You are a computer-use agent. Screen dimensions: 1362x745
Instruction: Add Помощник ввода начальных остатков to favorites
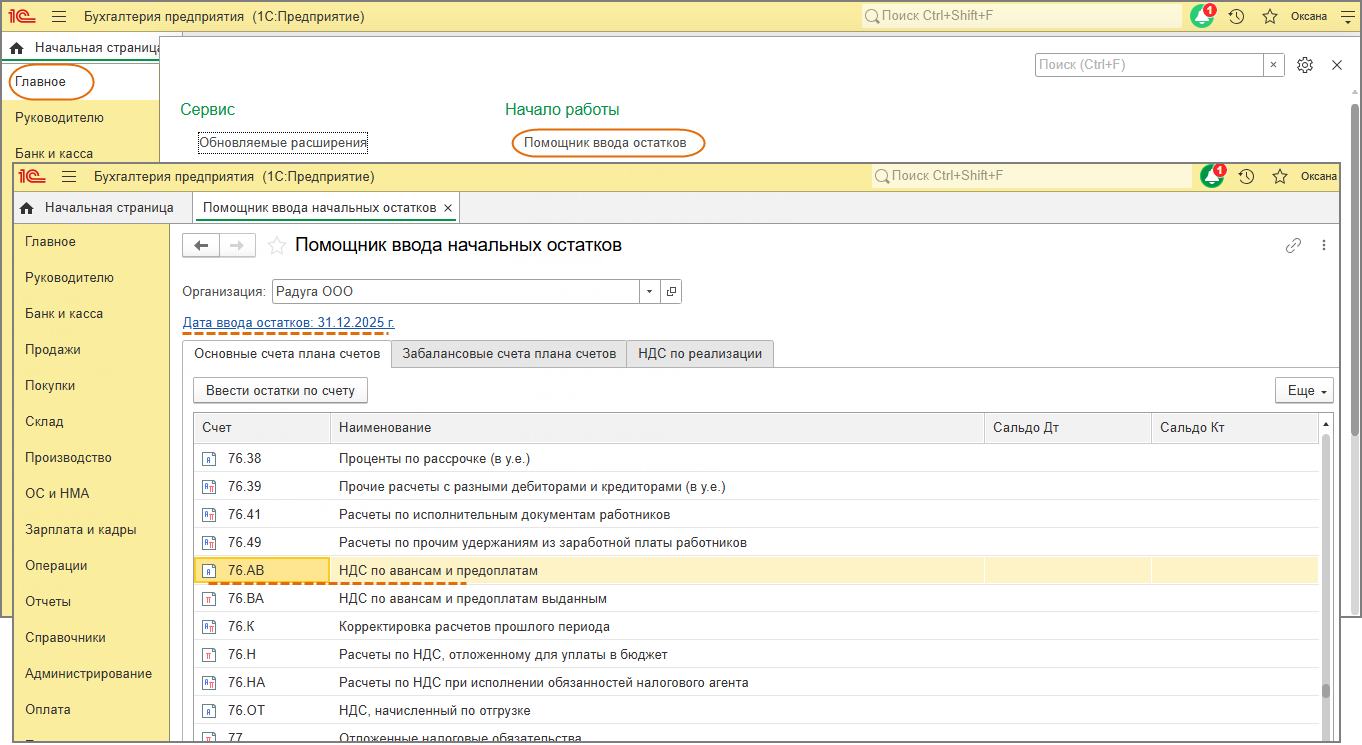click(x=277, y=246)
